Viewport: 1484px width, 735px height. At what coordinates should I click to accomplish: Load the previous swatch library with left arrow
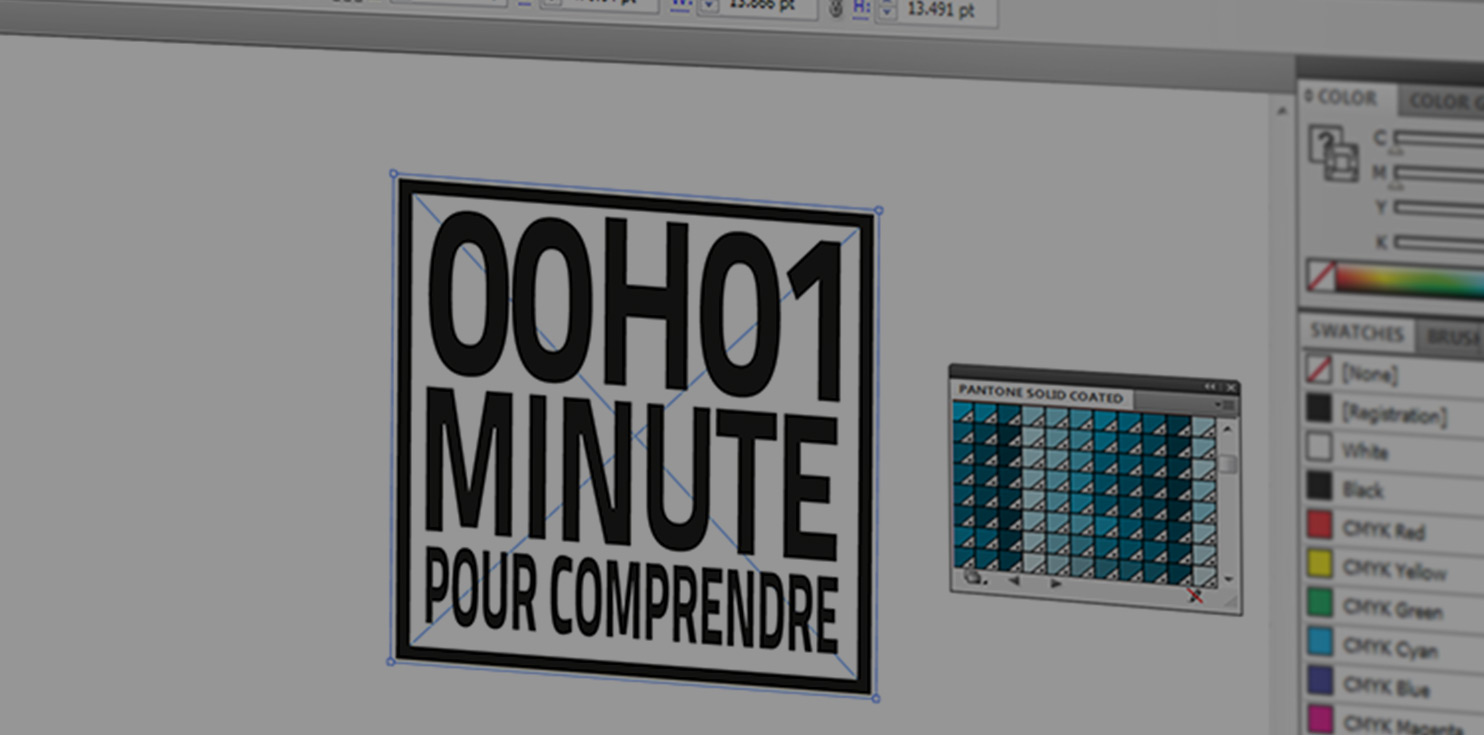coord(1013,581)
